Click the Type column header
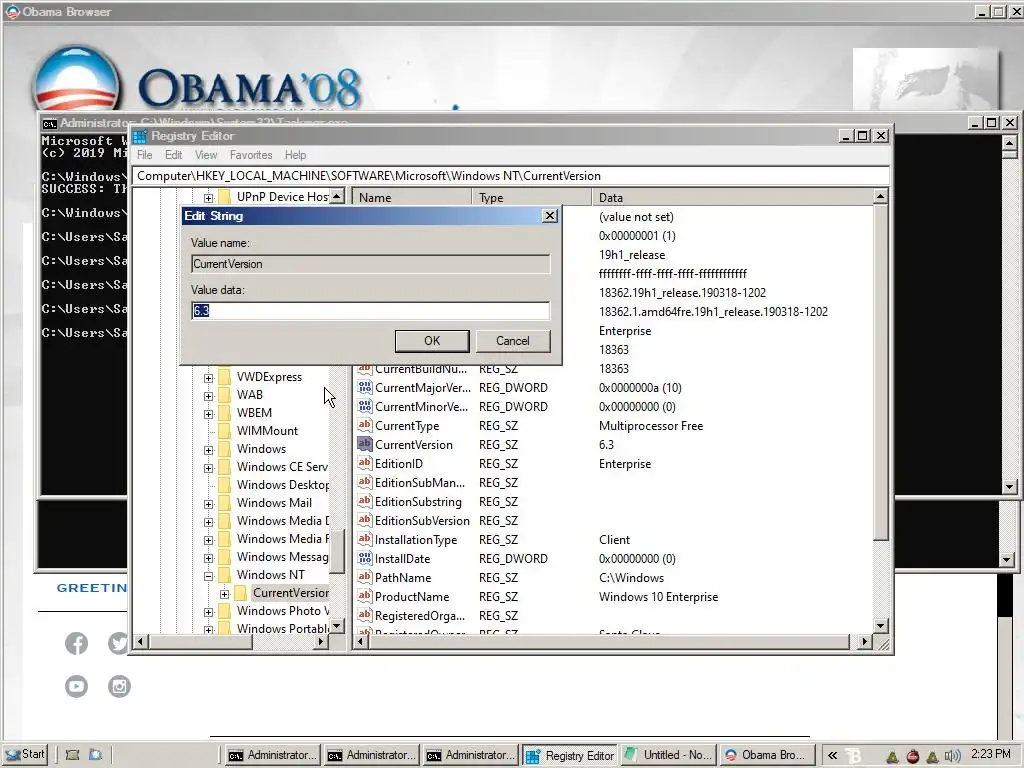This screenshot has height=768, width=1024. tap(532, 197)
